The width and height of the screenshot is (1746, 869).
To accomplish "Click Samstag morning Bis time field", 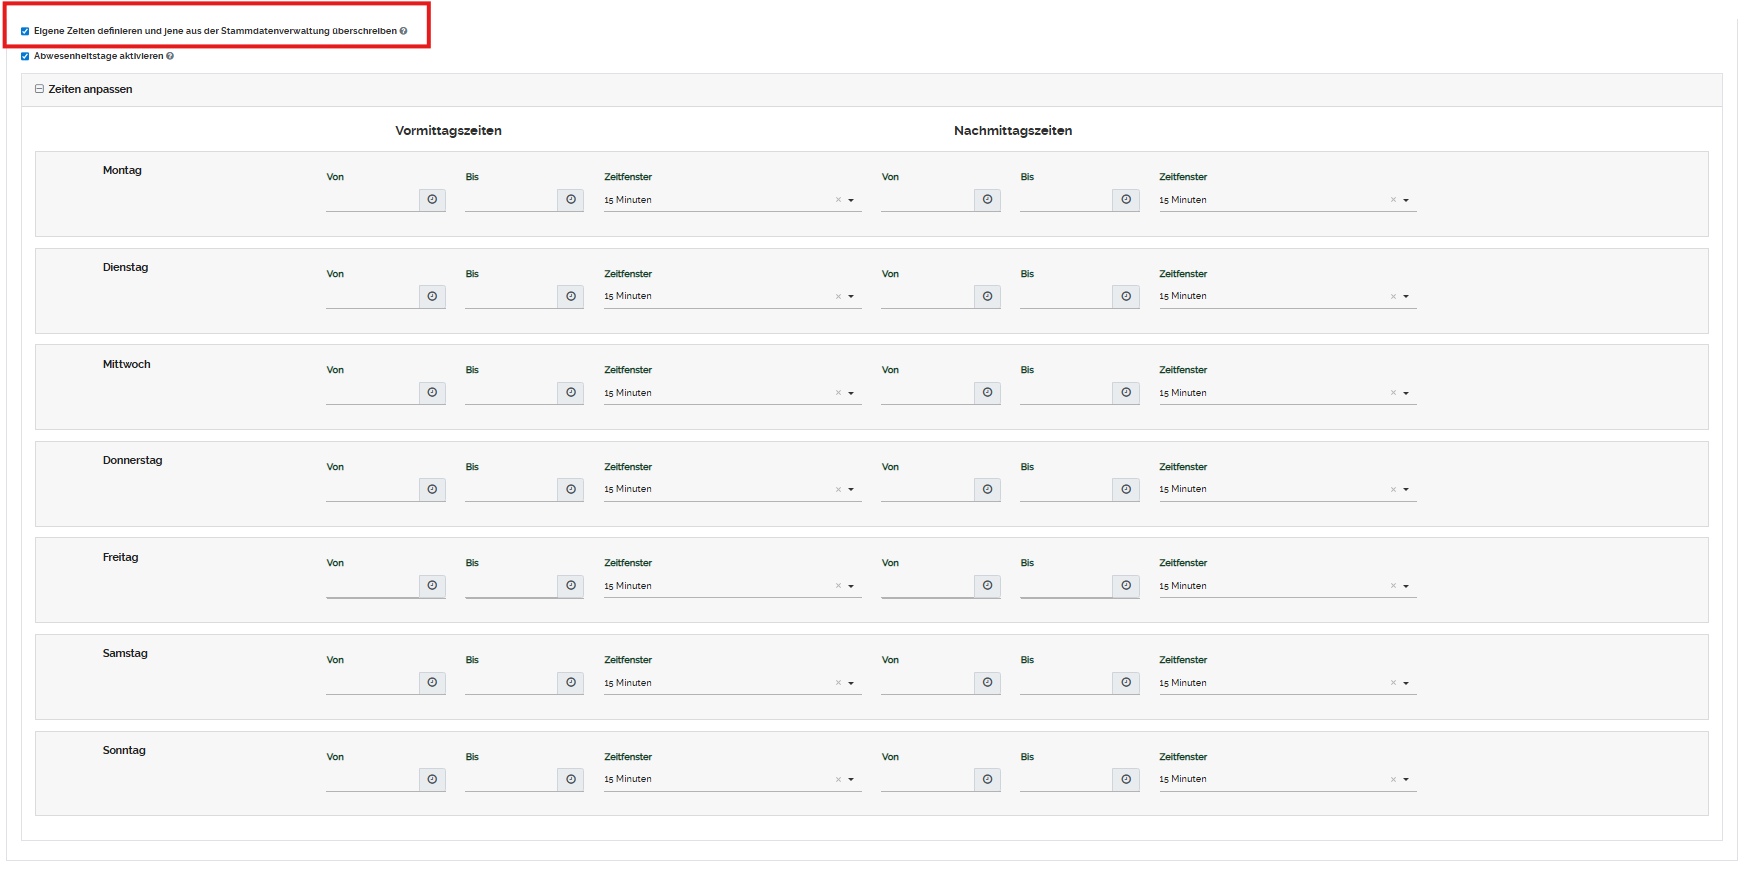I will click(510, 683).
